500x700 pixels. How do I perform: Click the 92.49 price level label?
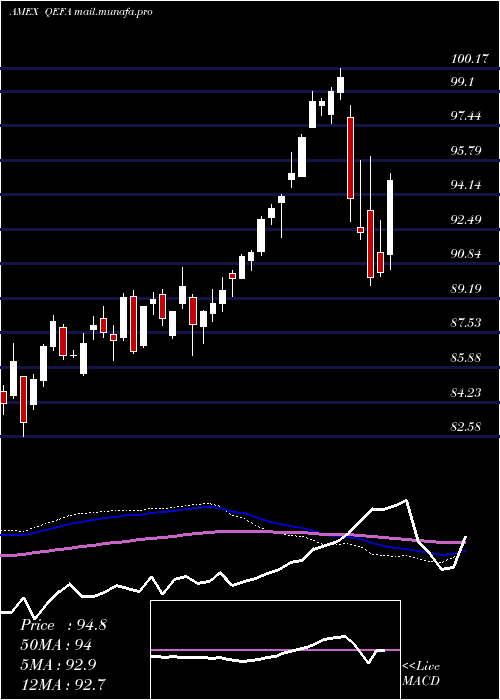point(466,220)
